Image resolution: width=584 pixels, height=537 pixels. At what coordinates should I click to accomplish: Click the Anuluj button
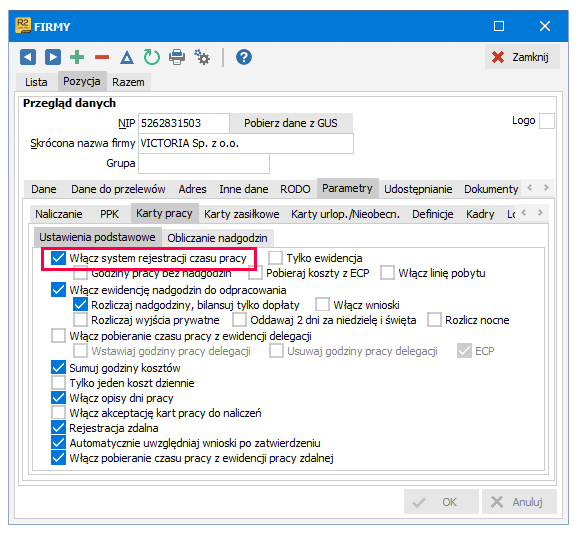pos(519,502)
